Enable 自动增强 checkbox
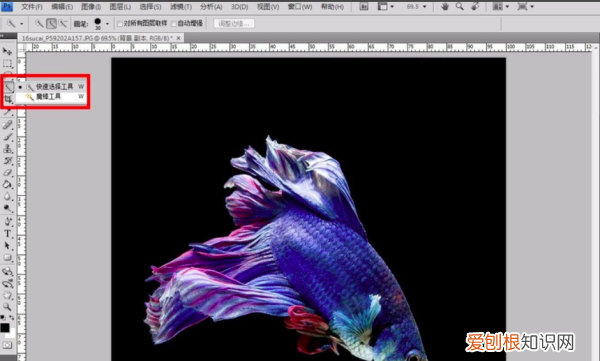The image size is (600, 361). click(x=174, y=24)
